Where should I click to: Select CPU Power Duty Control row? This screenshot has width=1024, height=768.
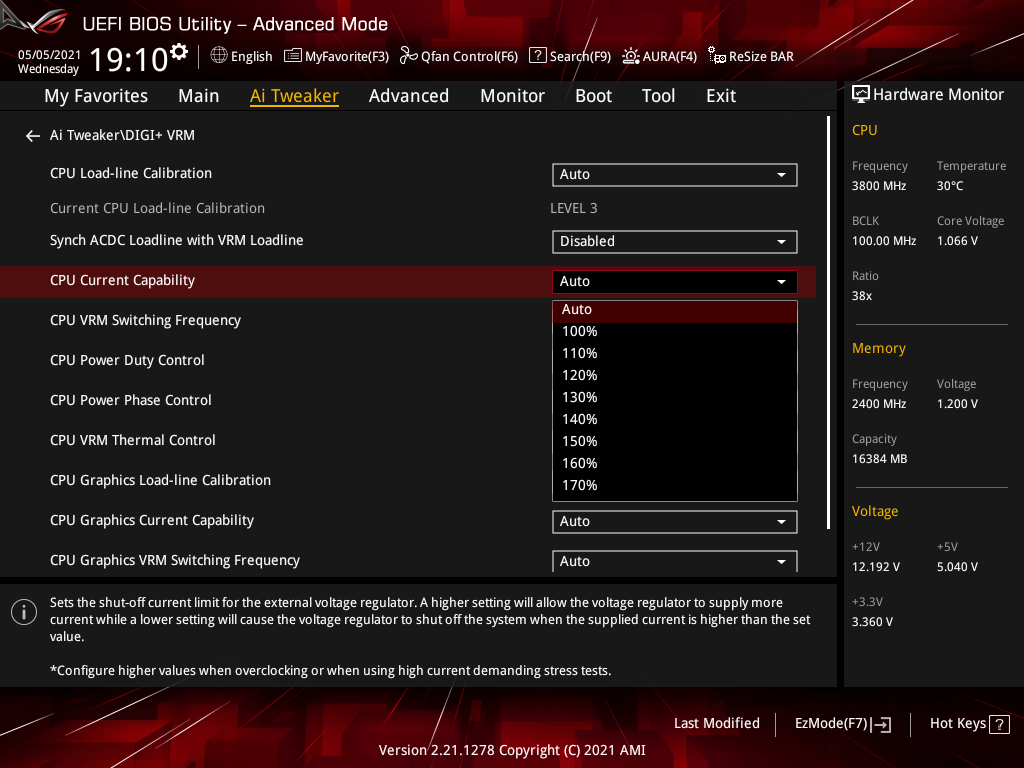127,360
